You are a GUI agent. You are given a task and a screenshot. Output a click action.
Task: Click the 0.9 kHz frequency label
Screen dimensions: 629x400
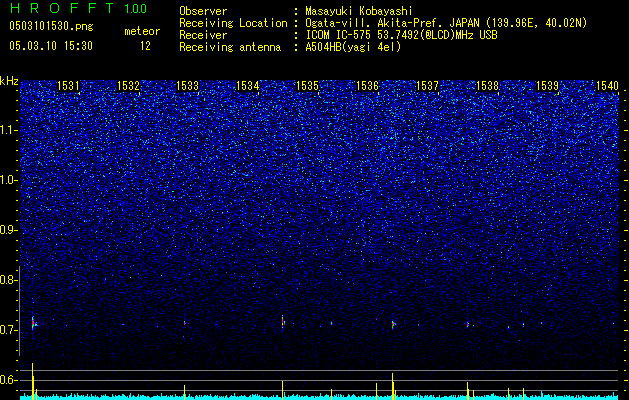click(9, 230)
